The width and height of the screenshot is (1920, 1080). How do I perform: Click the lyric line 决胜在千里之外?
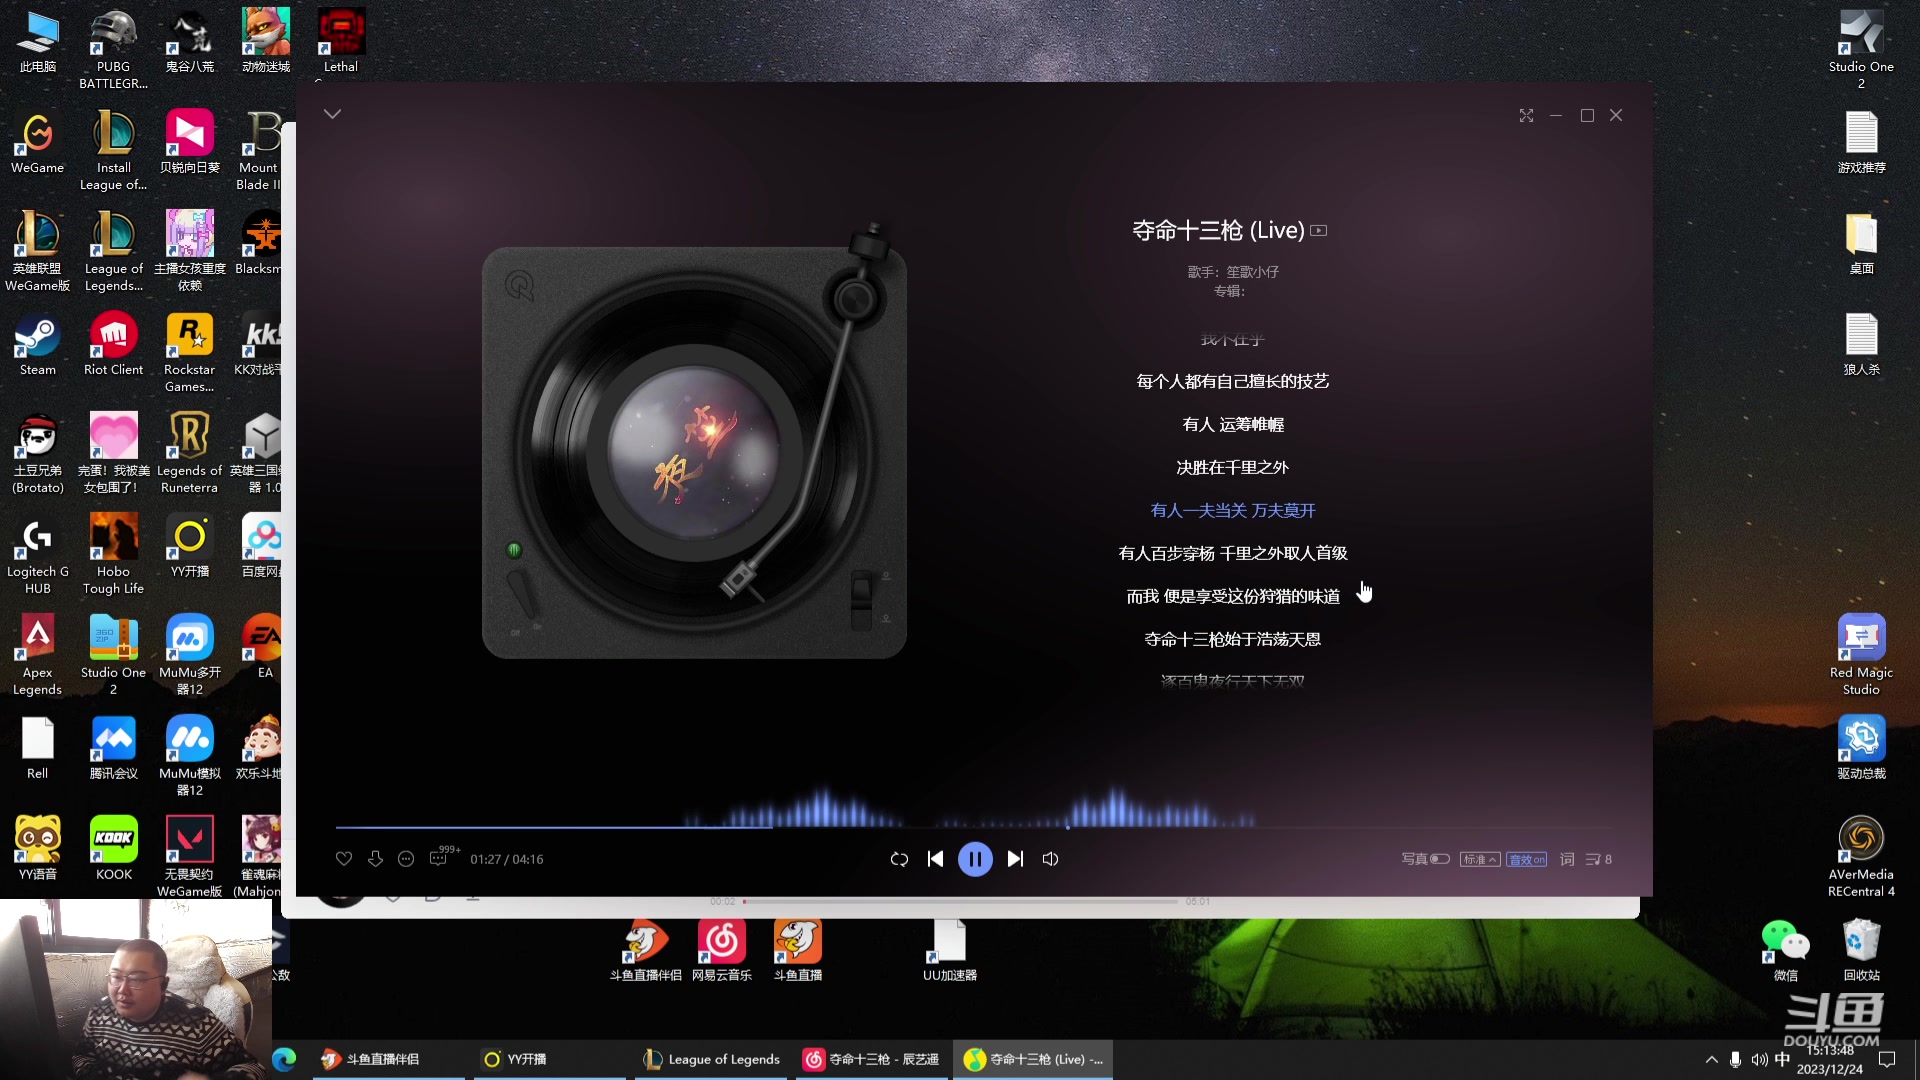[1232, 467]
